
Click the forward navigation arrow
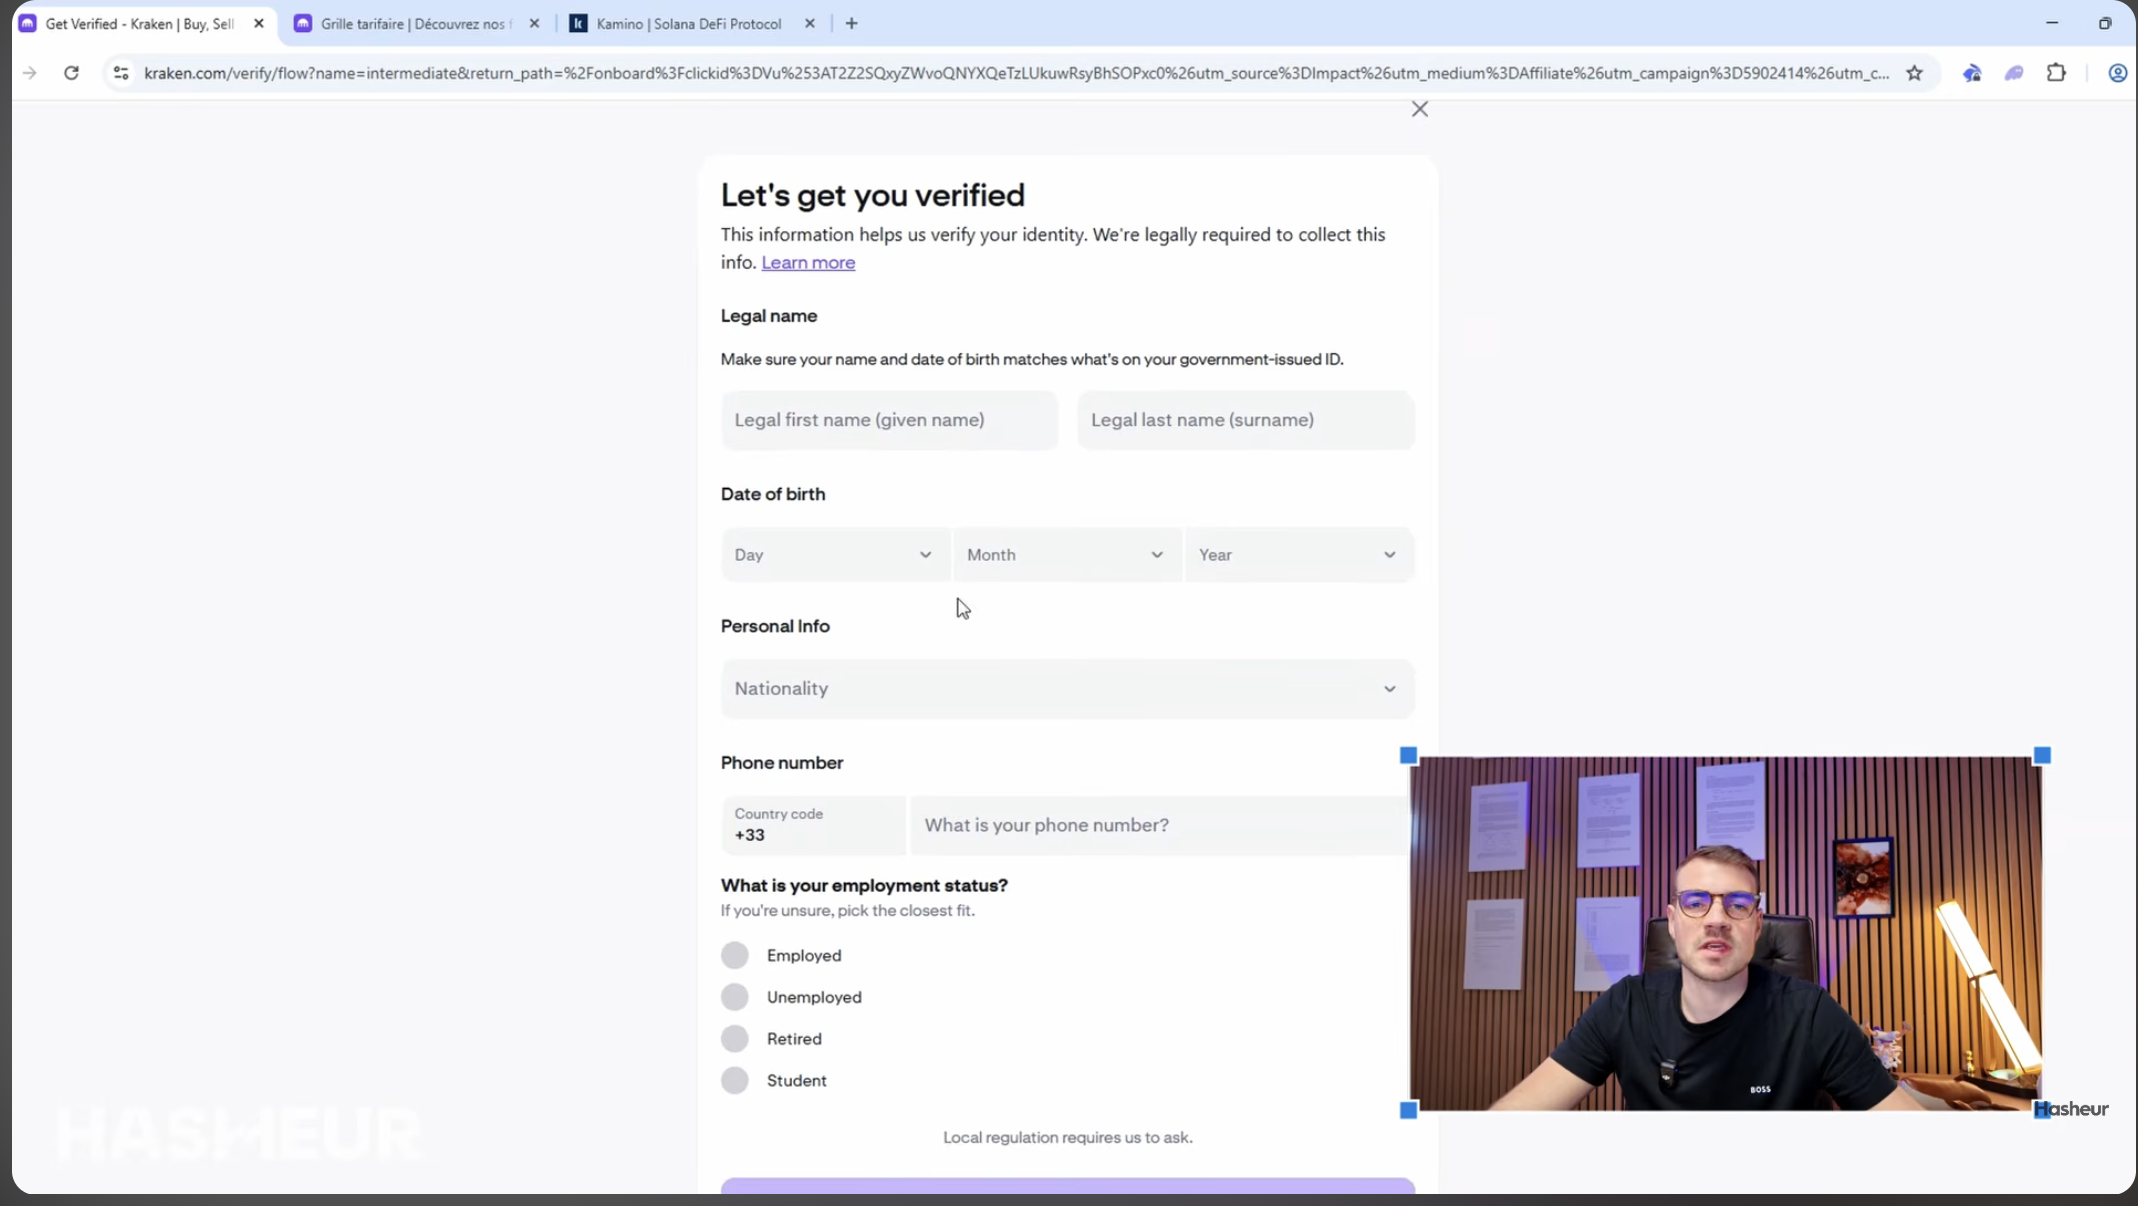tap(30, 73)
